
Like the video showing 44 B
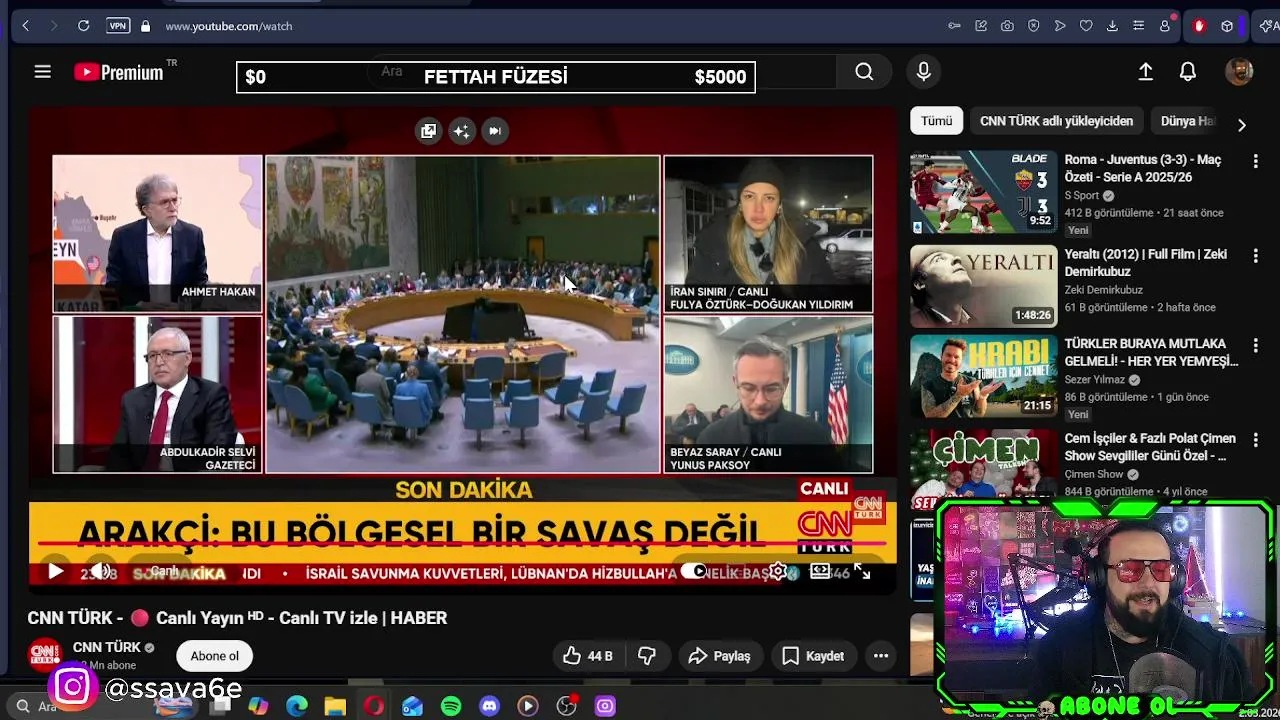587,656
